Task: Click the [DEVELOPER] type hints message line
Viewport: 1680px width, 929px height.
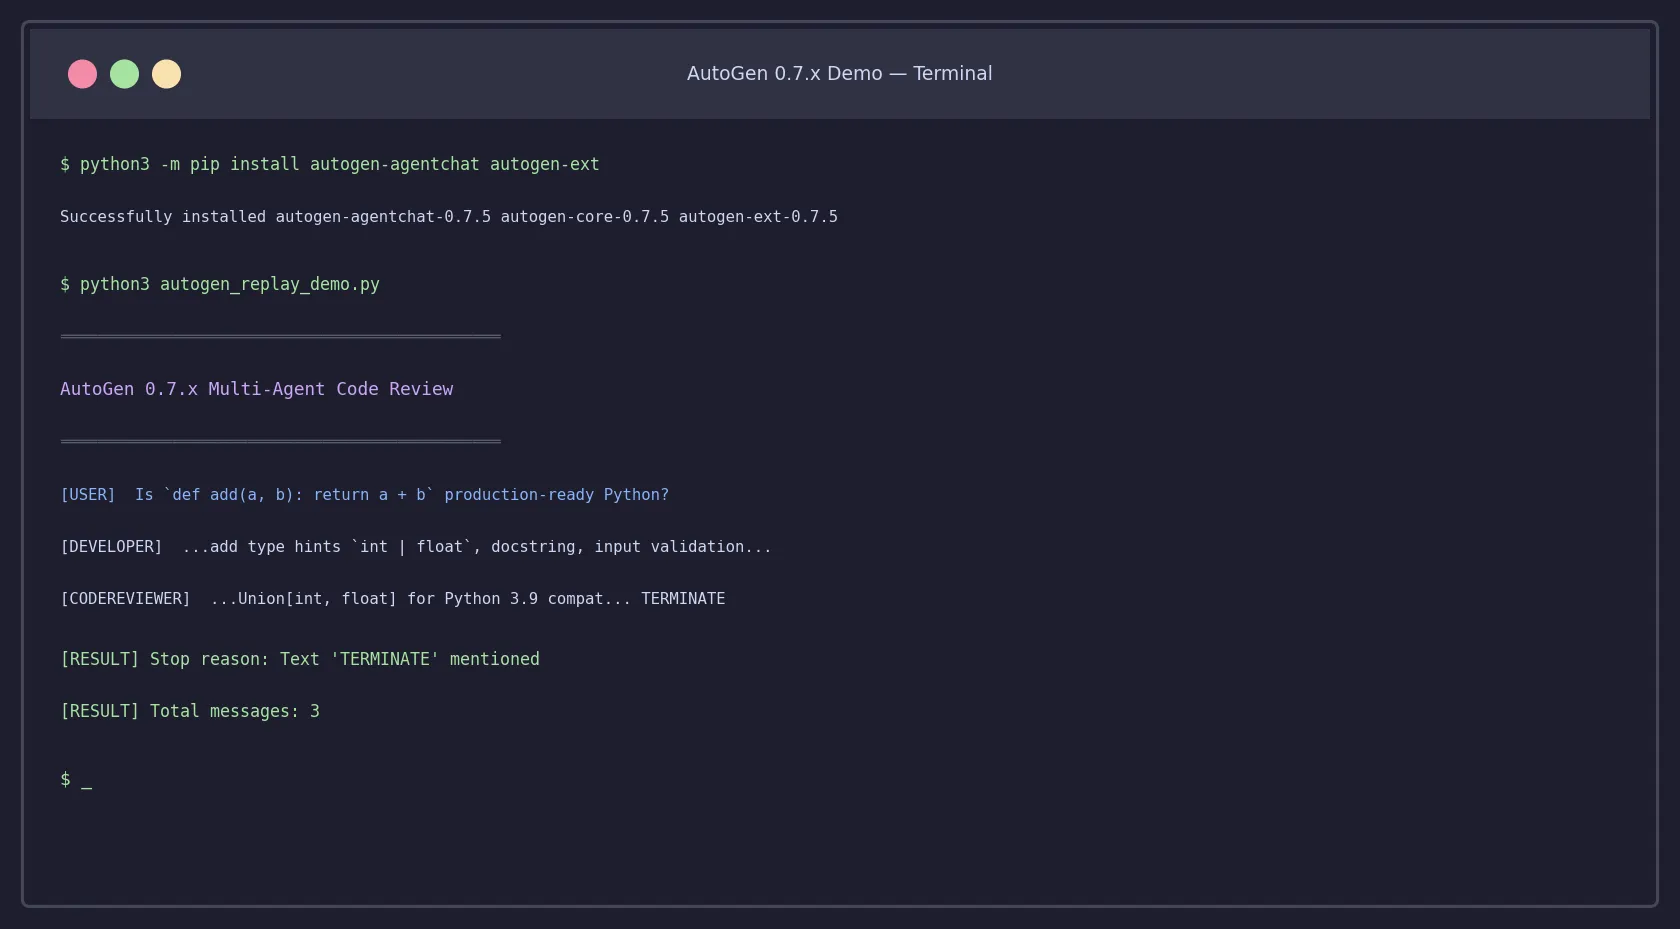Action: pos(416,547)
